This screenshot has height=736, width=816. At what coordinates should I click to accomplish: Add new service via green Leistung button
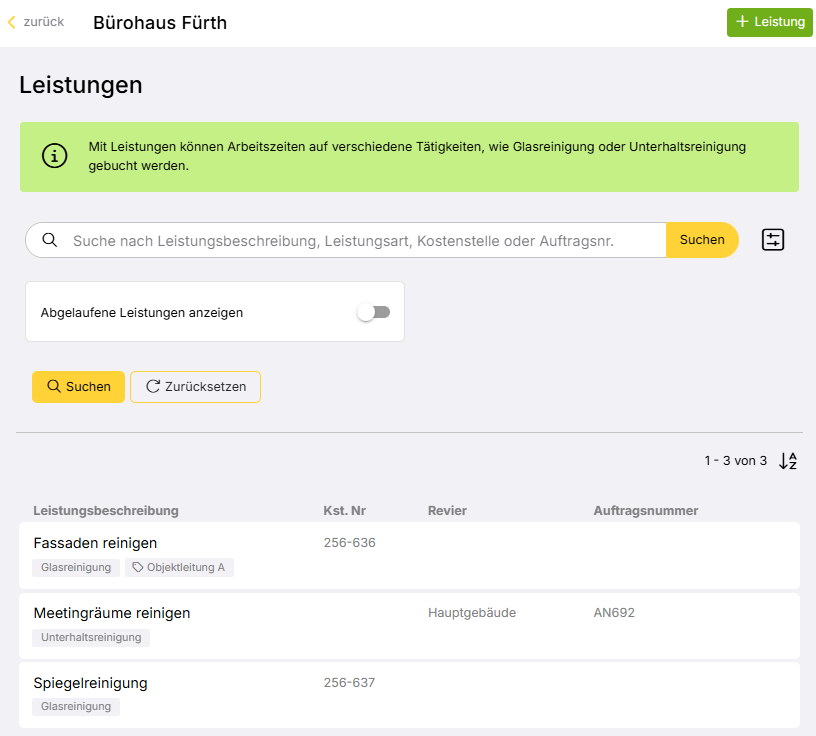pos(770,22)
